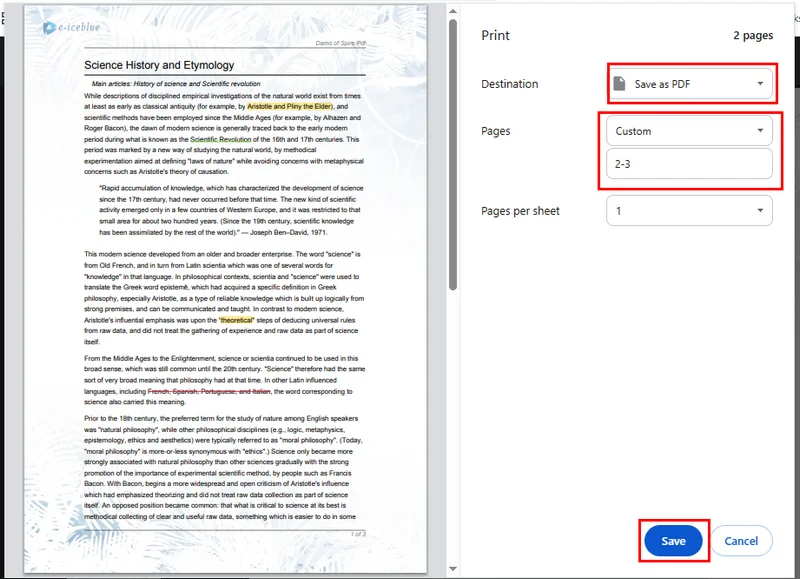Open the Destination dropdown showing Save as PDF
The width and height of the screenshot is (800, 579).
coord(688,84)
